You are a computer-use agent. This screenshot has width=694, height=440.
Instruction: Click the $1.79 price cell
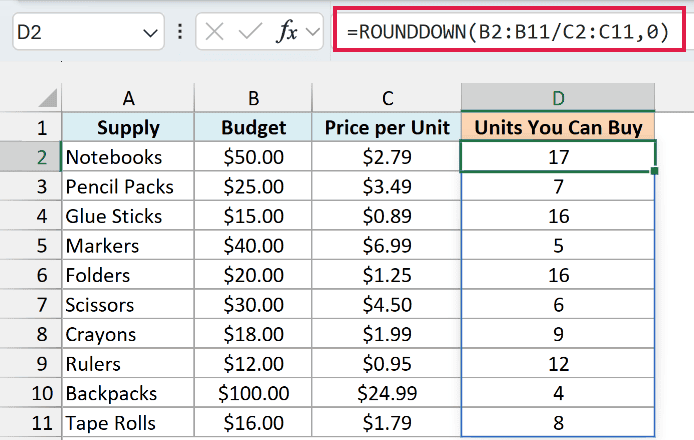[x=387, y=423]
